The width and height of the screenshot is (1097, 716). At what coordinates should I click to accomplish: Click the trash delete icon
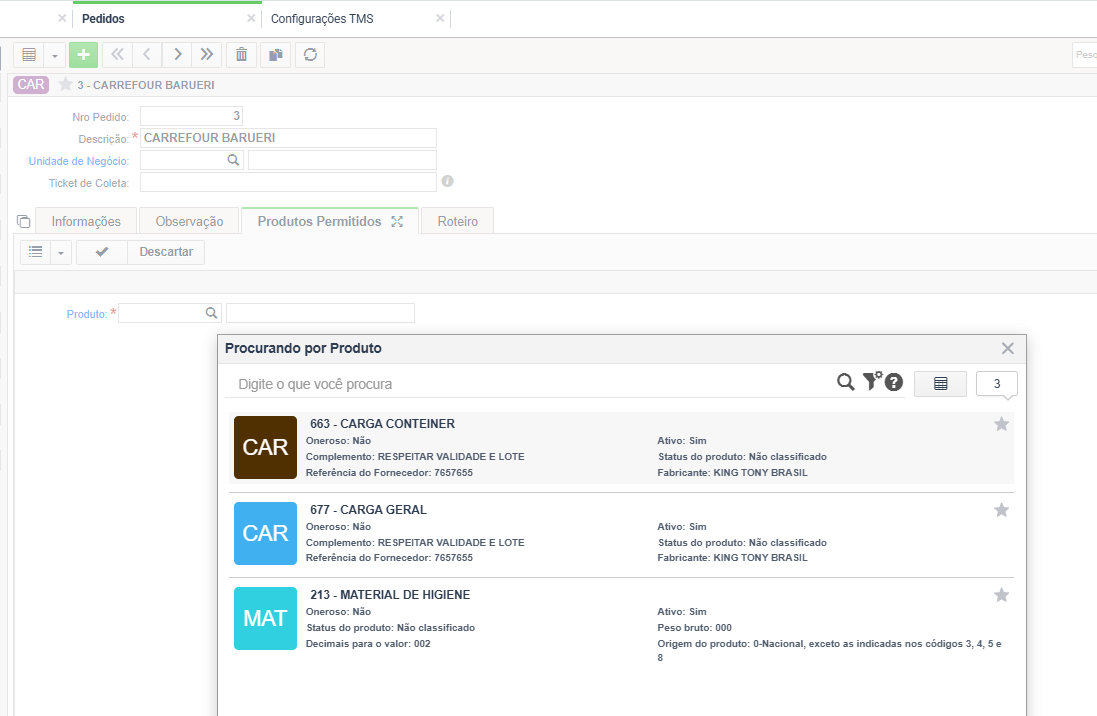pyautogui.click(x=241, y=55)
